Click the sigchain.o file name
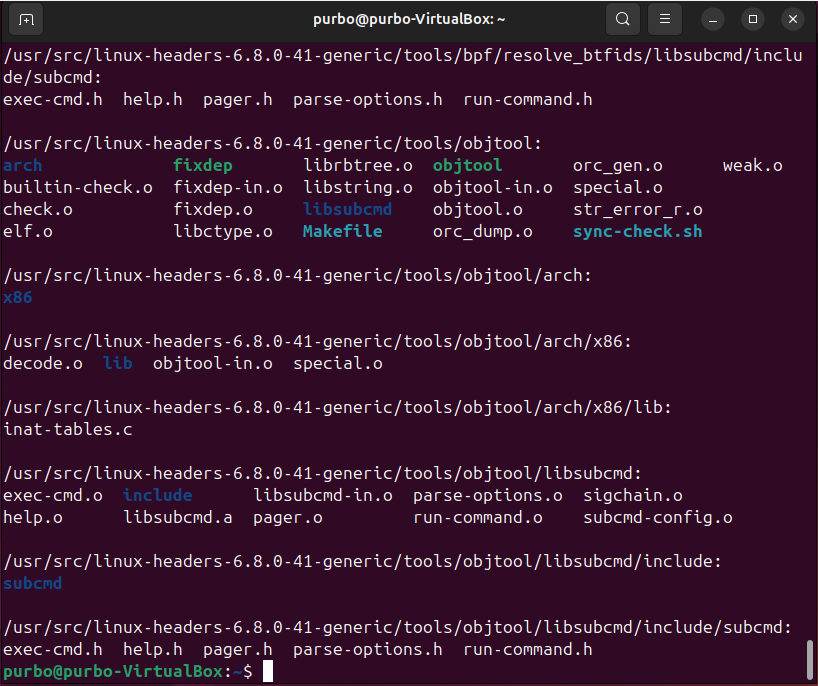The image size is (818, 686). [633, 496]
